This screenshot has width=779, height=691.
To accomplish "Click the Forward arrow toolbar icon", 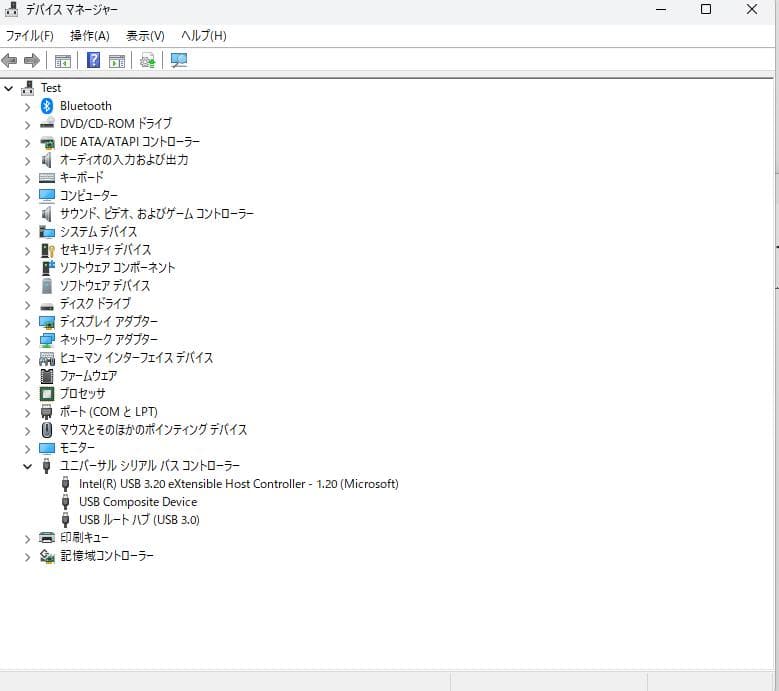I will point(32,61).
